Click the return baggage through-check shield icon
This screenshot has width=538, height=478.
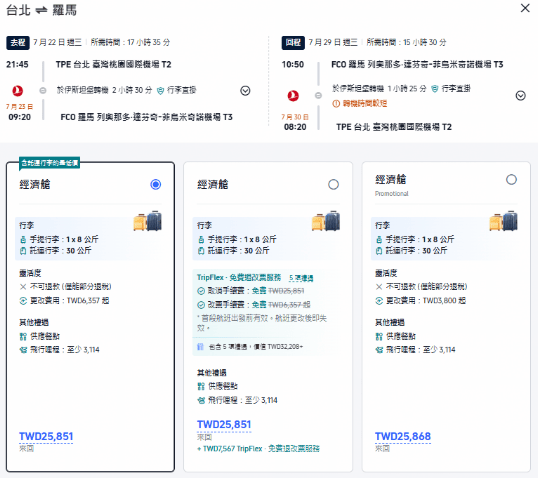[435, 89]
